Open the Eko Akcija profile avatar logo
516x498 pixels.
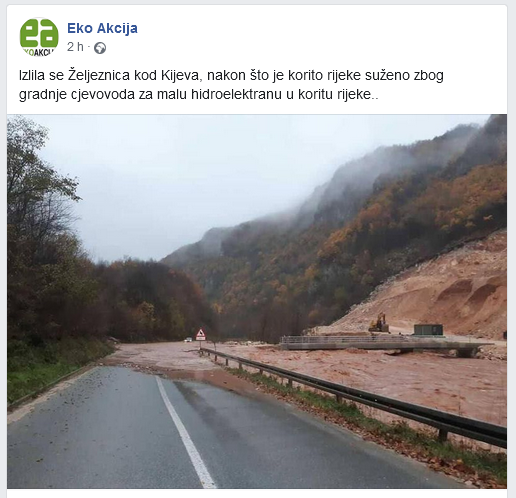[x=39, y=37]
